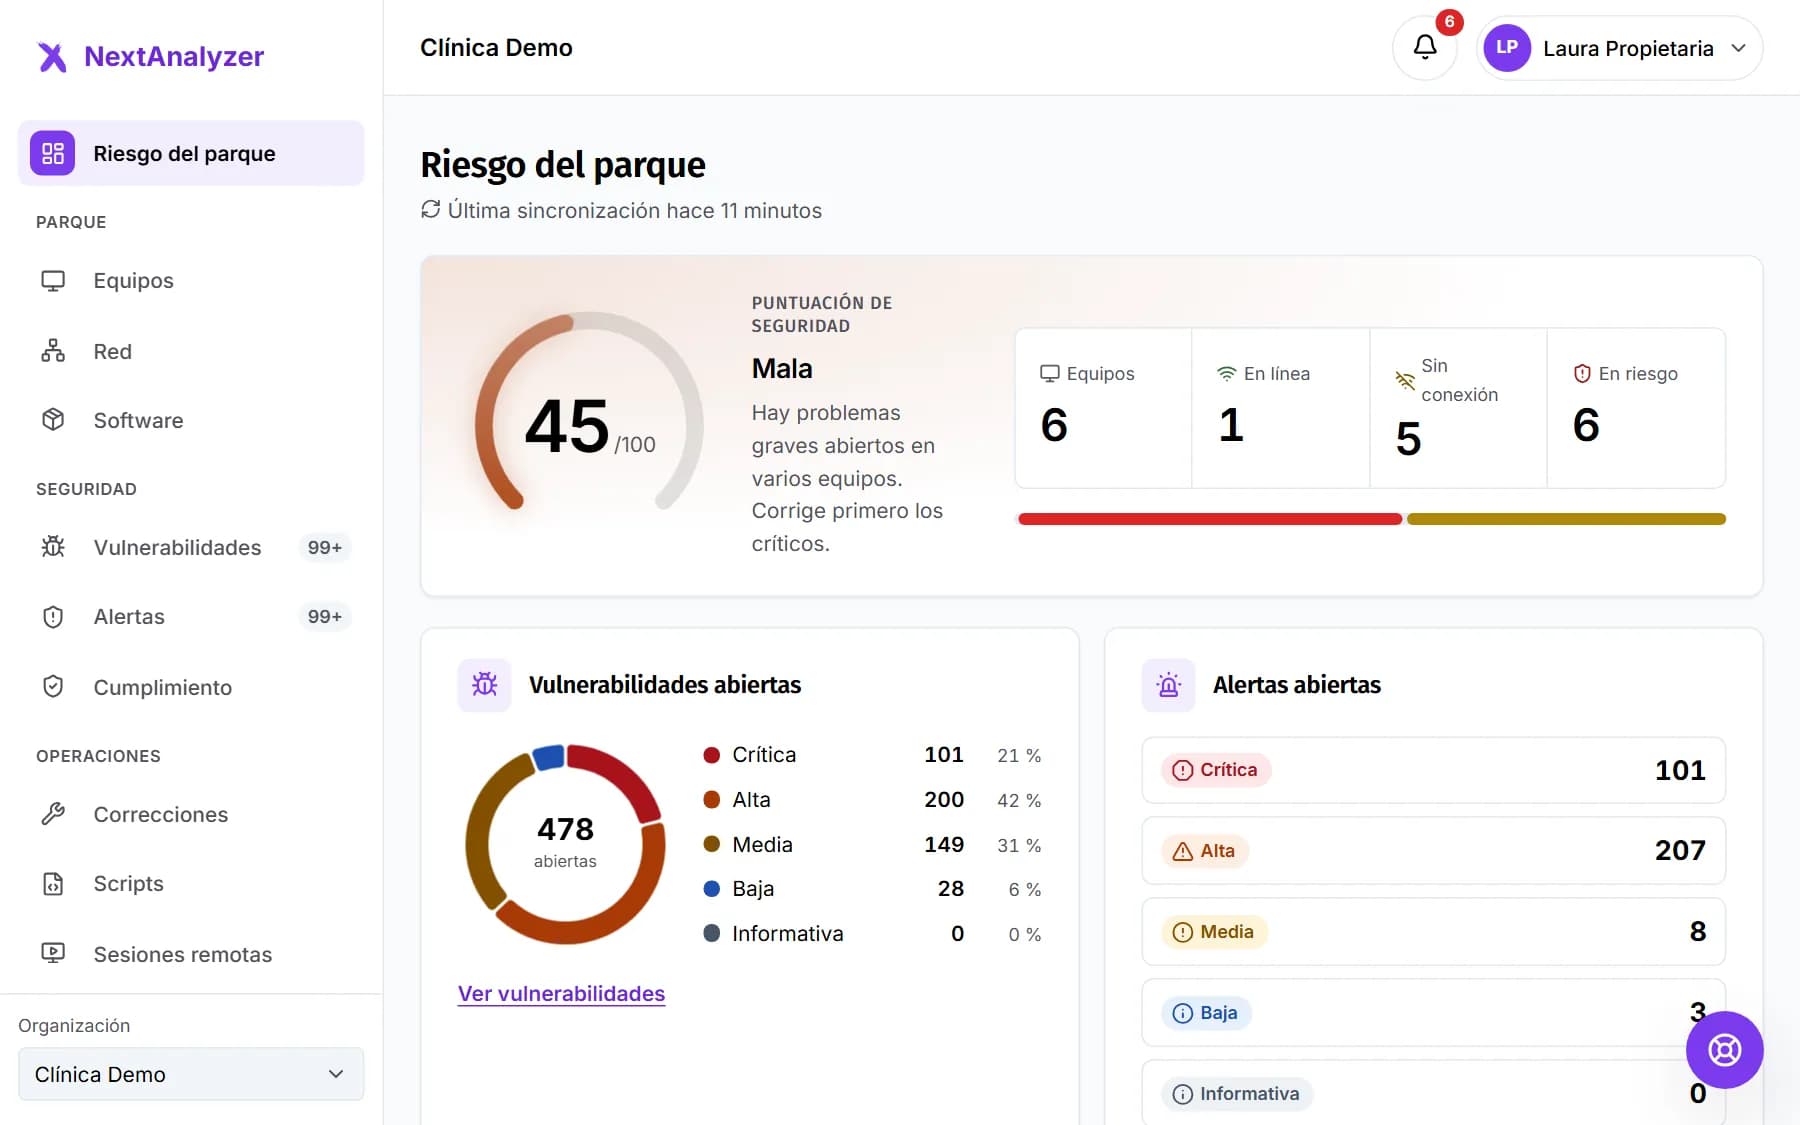Open the Baja alerts row

pyautogui.click(x=1433, y=1013)
